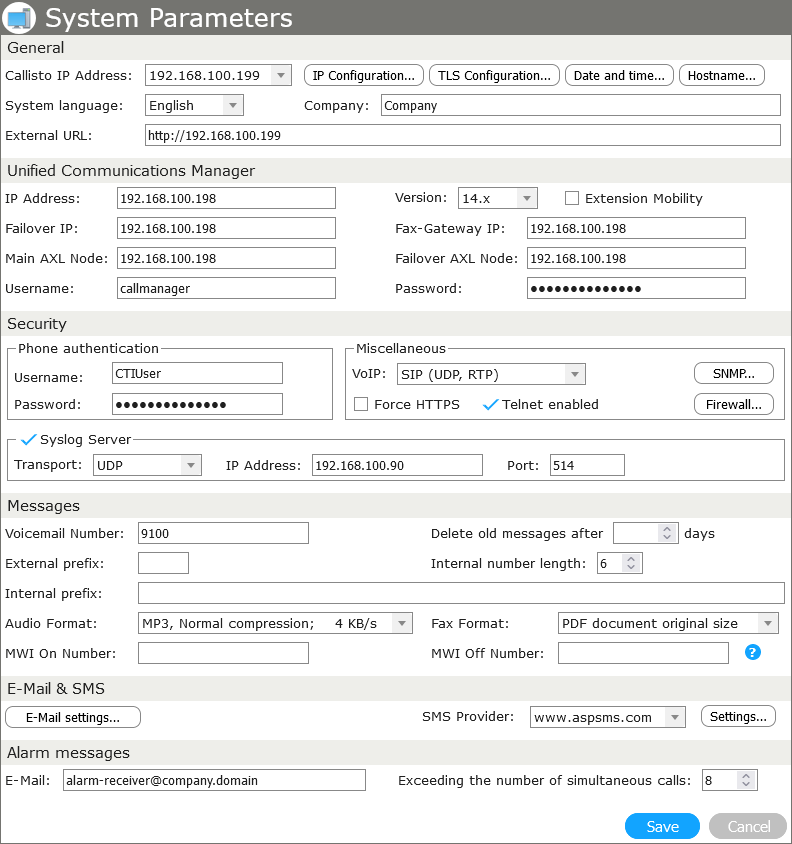Open IP Configuration dialog
Viewport: 792px width, 844px height.
pos(363,75)
